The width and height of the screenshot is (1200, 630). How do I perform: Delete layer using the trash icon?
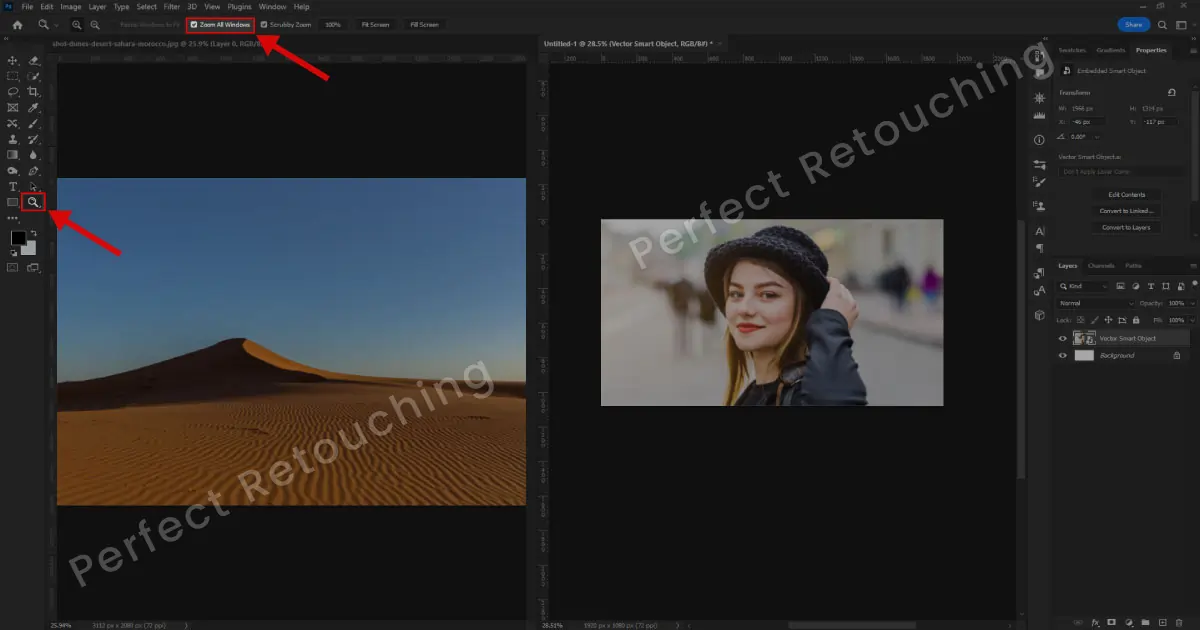click(1178, 622)
